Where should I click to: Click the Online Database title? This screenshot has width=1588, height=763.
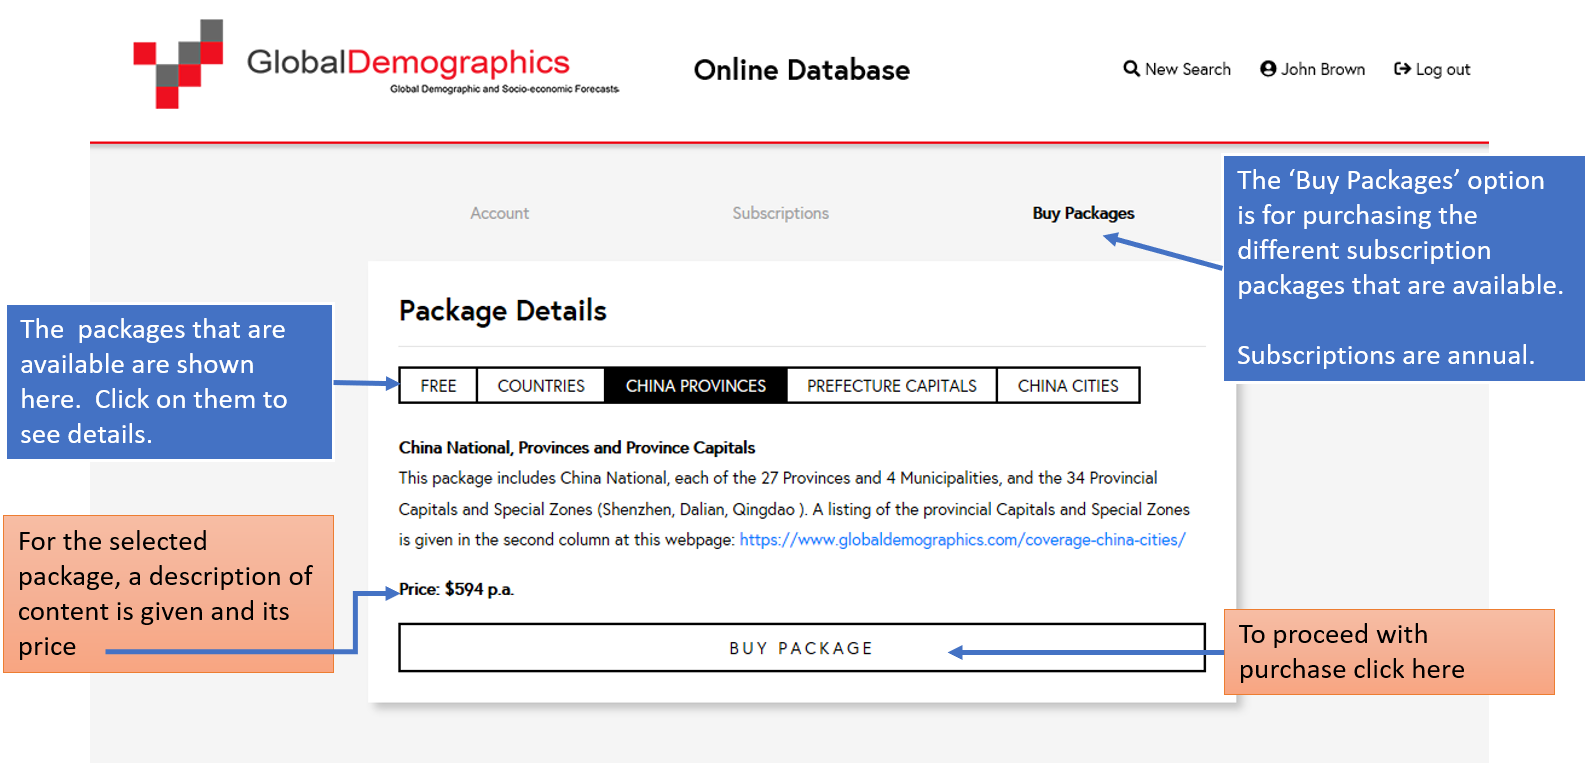(802, 70)
